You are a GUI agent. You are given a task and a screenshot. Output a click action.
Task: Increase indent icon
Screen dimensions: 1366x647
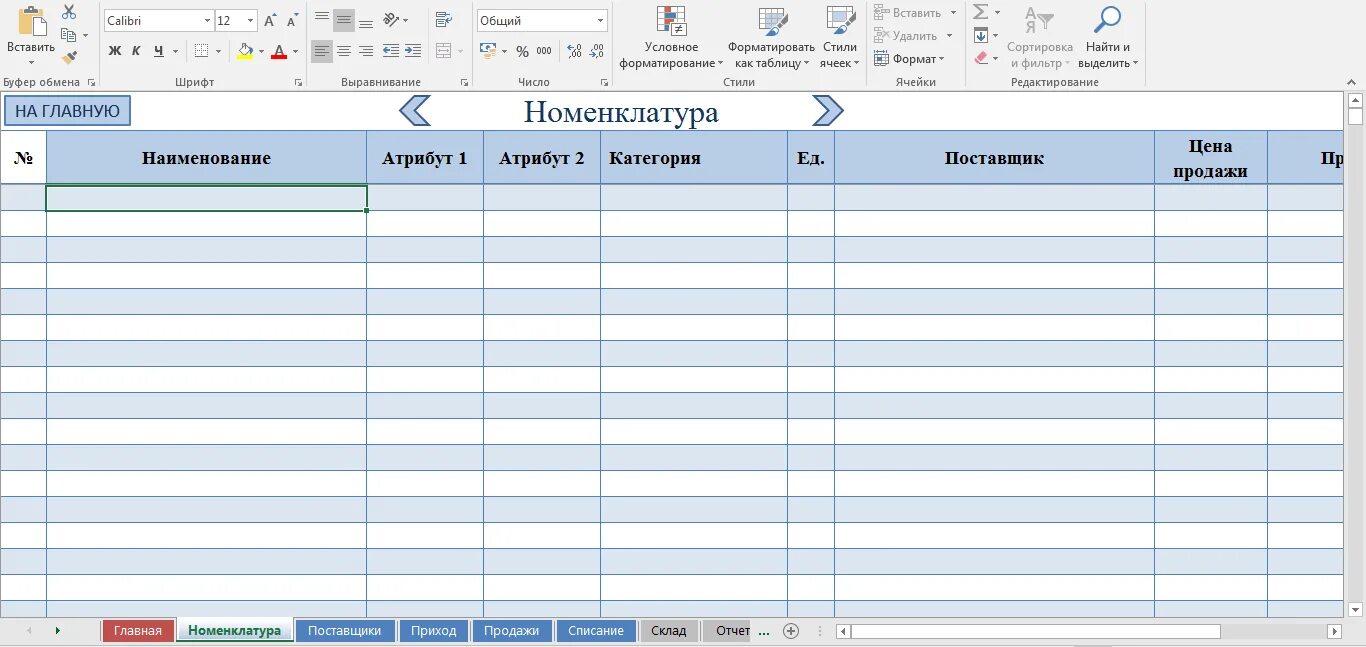coord(413,51)
